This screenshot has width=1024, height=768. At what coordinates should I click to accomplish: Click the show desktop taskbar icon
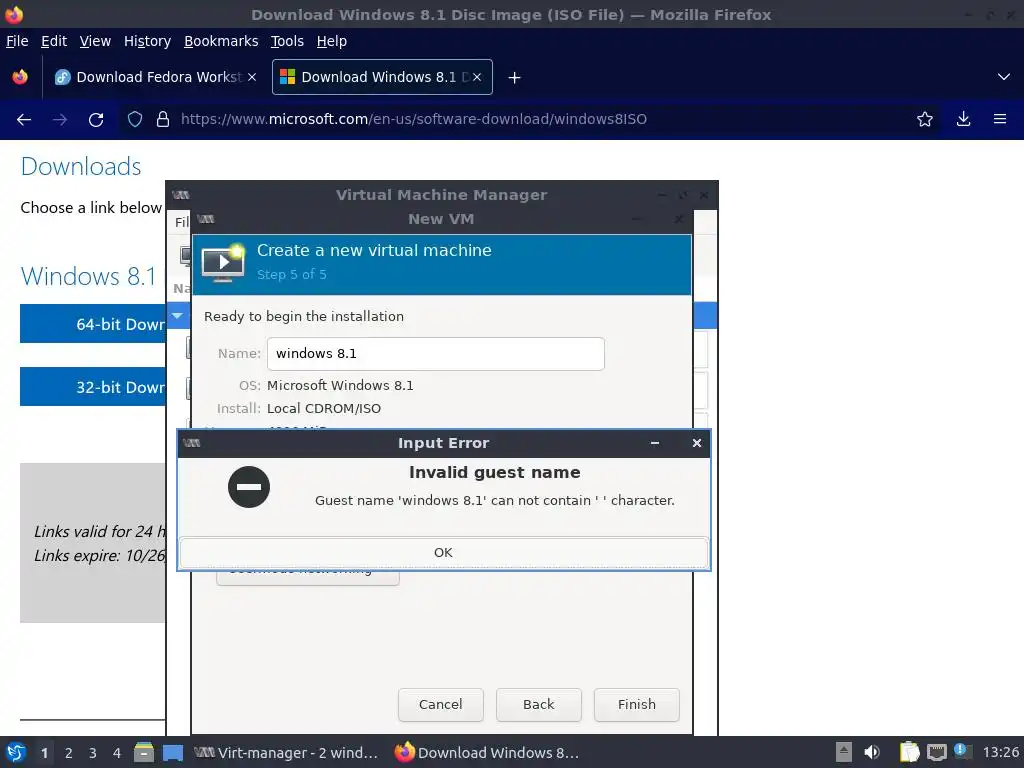pyautogui.click(x=172, y=752)
